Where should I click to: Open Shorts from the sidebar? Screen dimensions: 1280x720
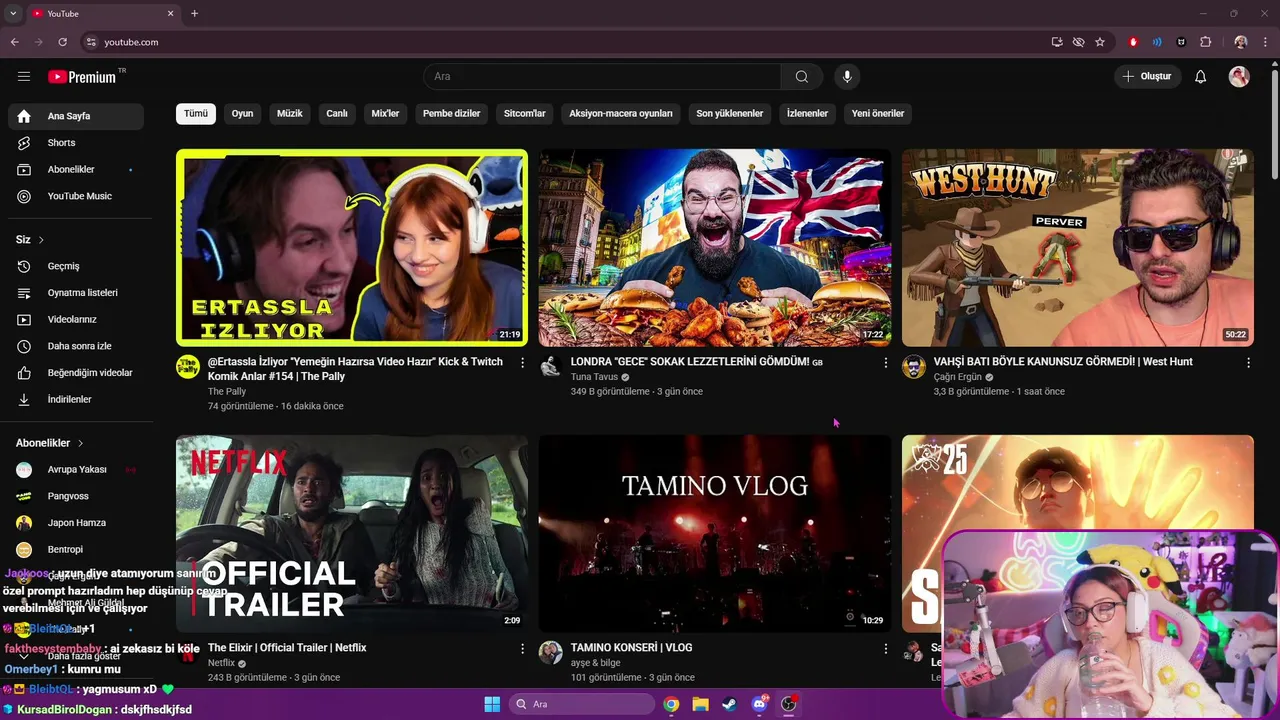click(x=76, y=143)
